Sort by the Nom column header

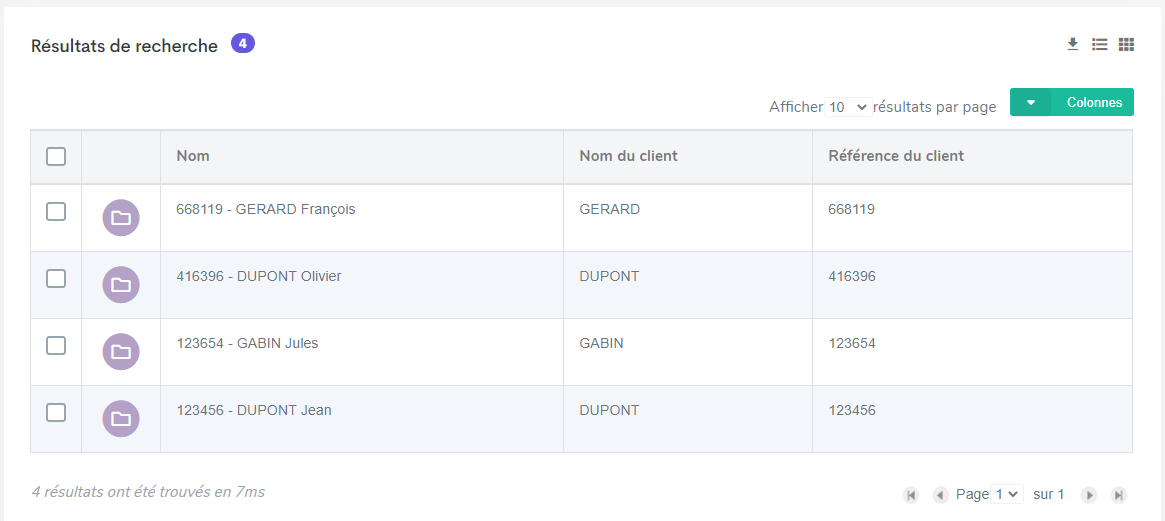click(x=193, y=156)
